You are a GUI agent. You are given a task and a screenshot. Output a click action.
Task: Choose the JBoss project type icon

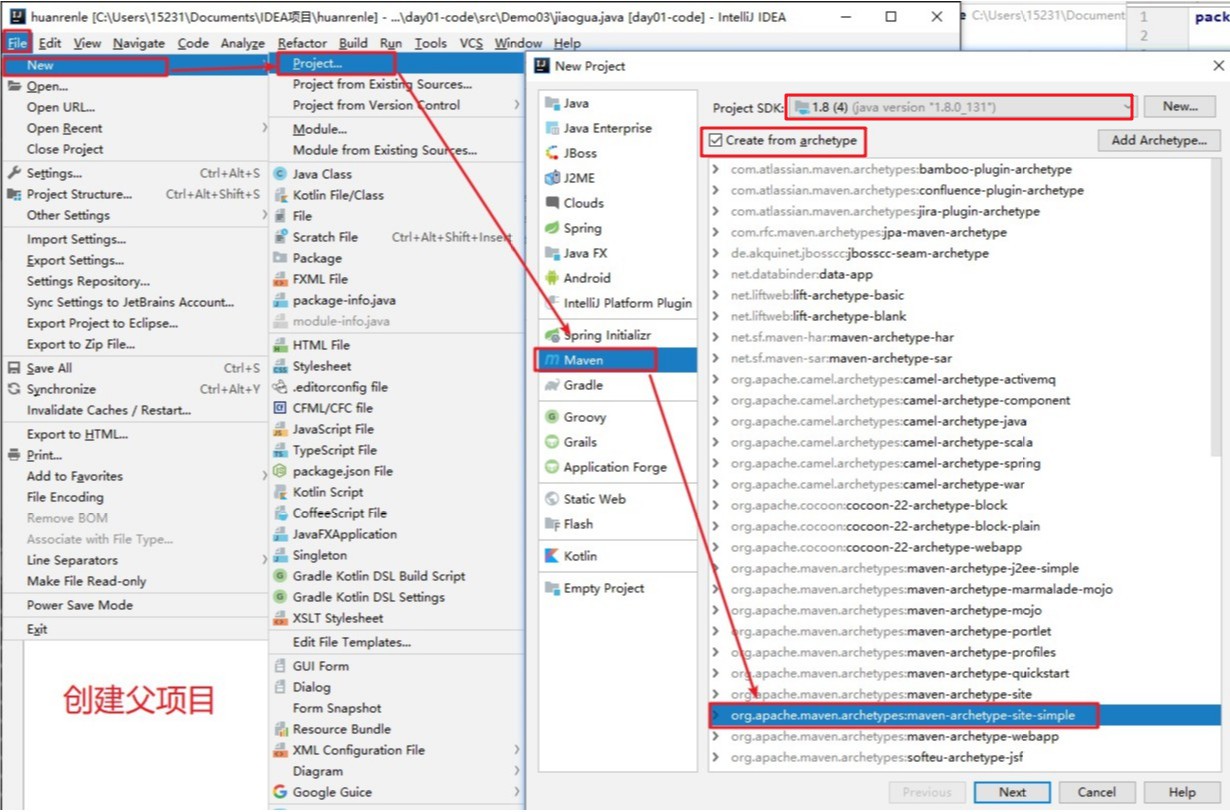pyautogui.click(x=552, y=153)
